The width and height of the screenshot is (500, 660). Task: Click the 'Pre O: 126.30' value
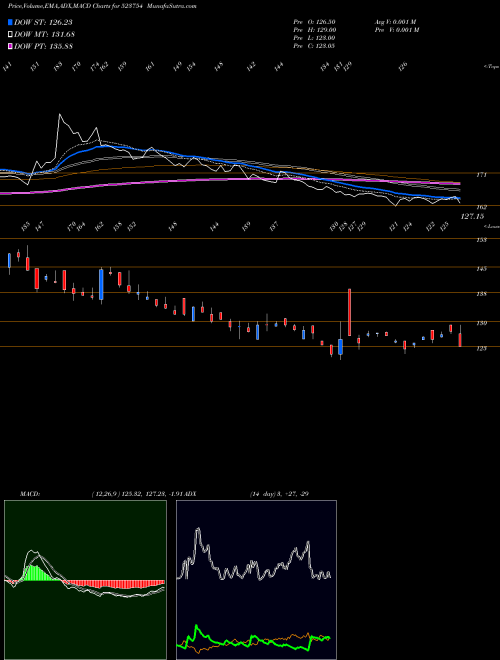tap(314, 22)
